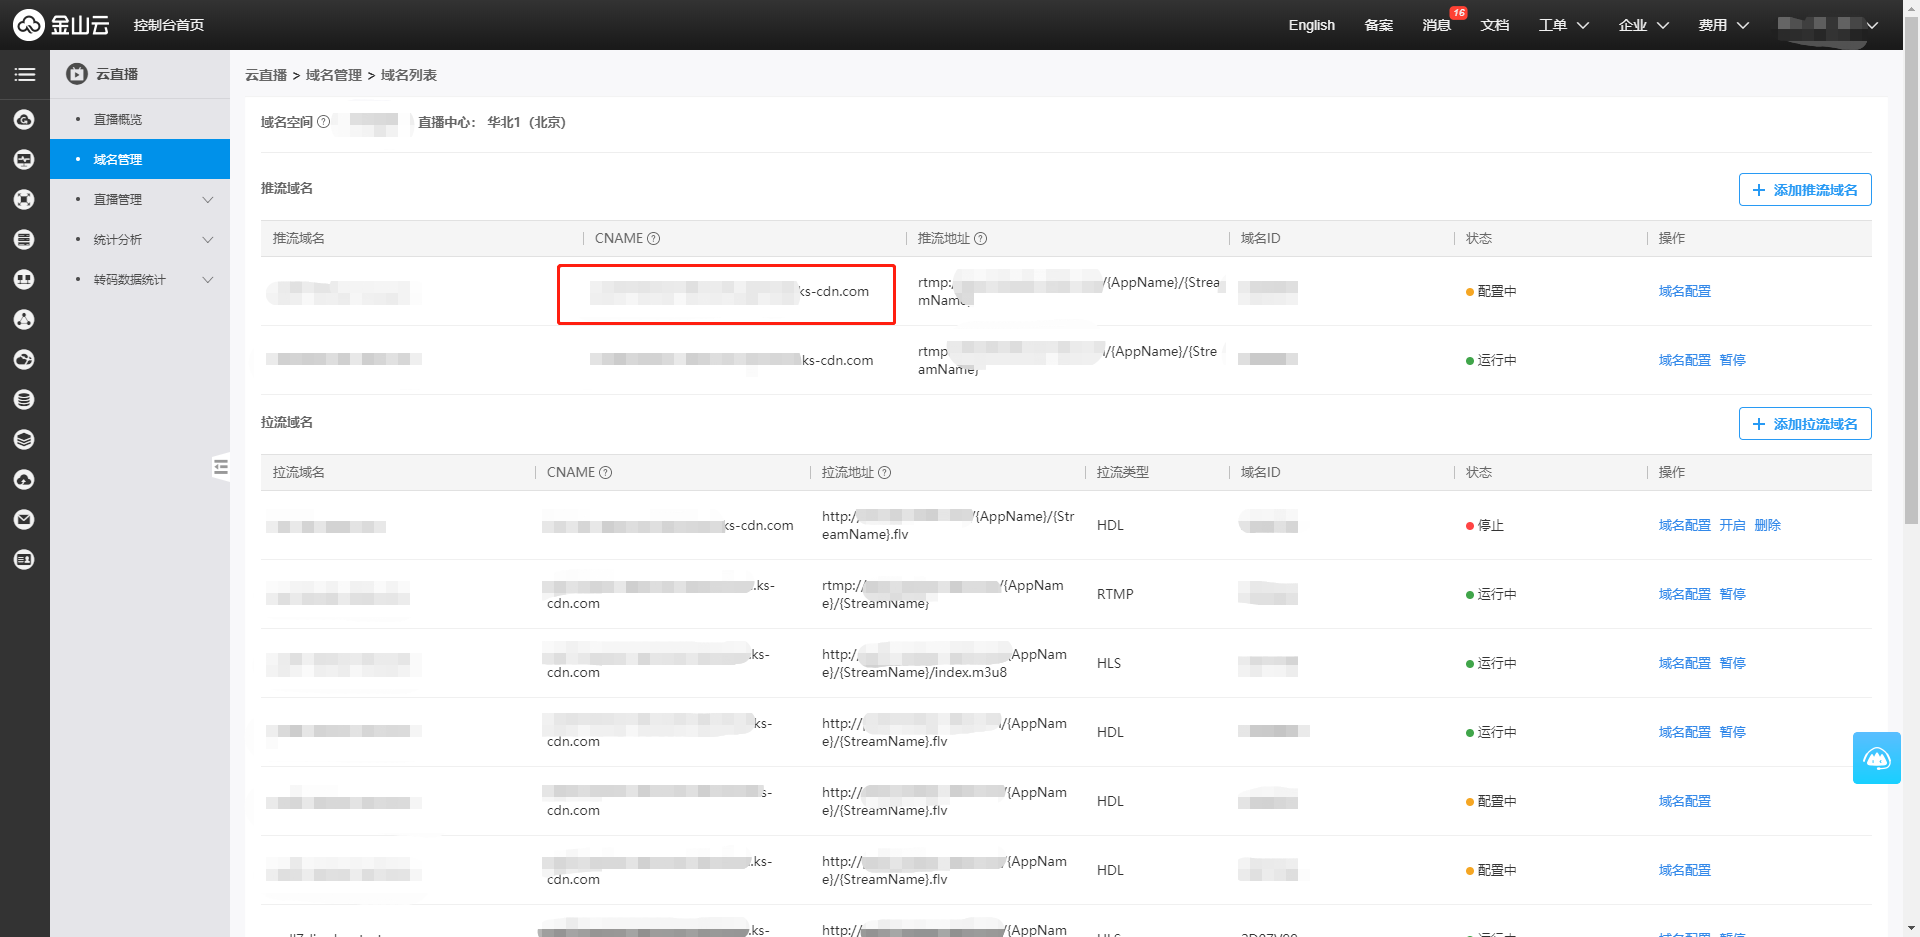Click the database cylinder icon in sidebar
1920x937 pixels.
click(24, 400)
